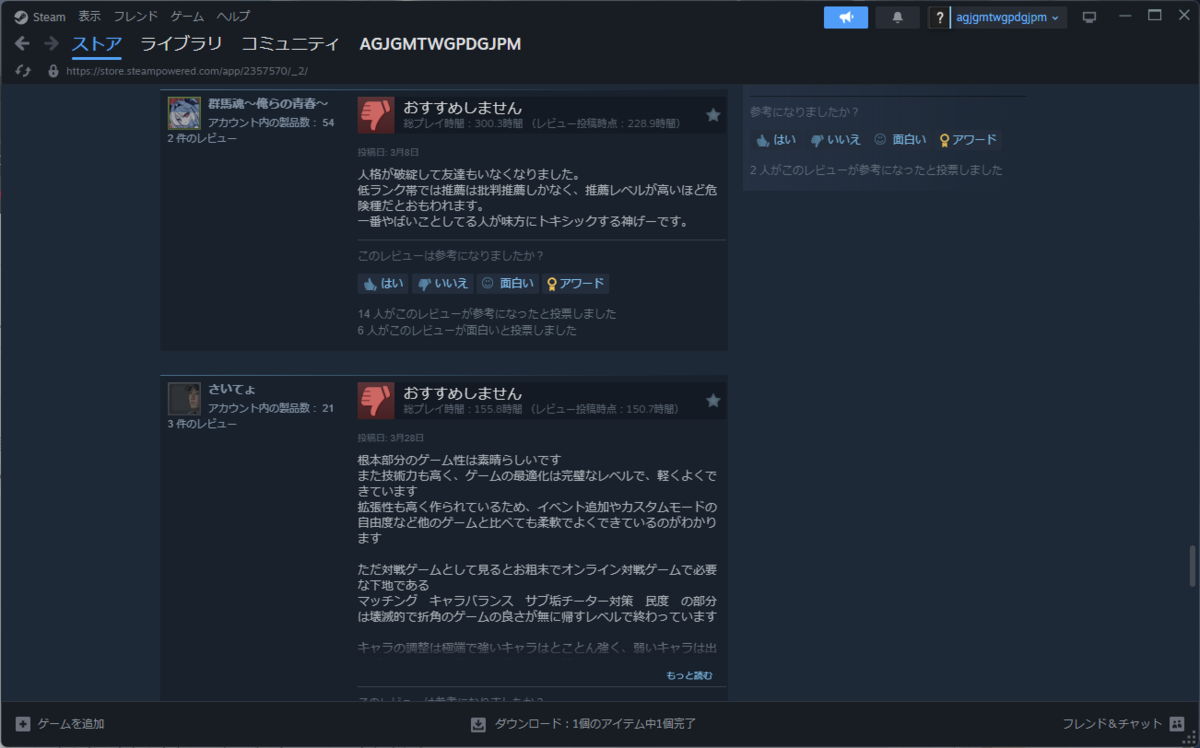This screenshot has width=1200, height=748.
Task: Click 6 人がこのレビューが面白いと text
Action: tap(467, 330)
